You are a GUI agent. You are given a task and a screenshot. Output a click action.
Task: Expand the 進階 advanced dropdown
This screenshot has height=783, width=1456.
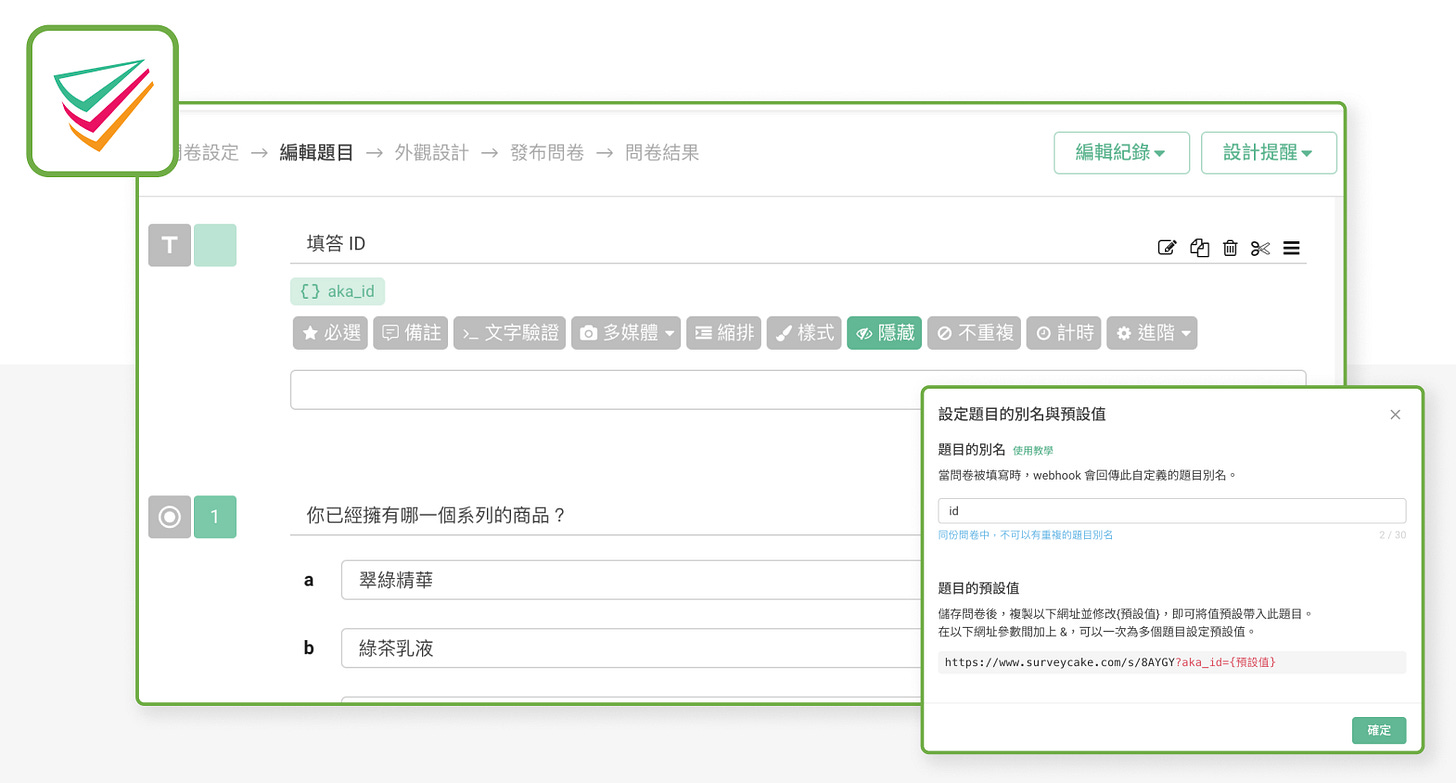tap(1151, 332)
